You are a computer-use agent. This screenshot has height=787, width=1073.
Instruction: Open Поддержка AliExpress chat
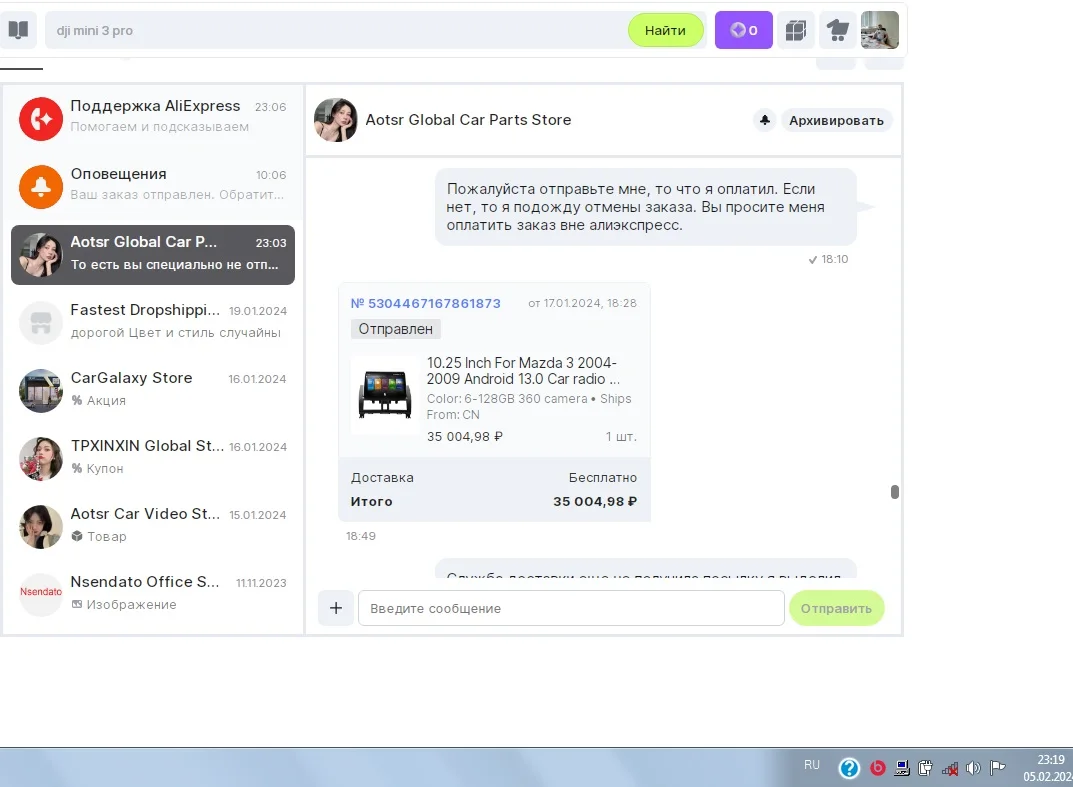[153, 118]
